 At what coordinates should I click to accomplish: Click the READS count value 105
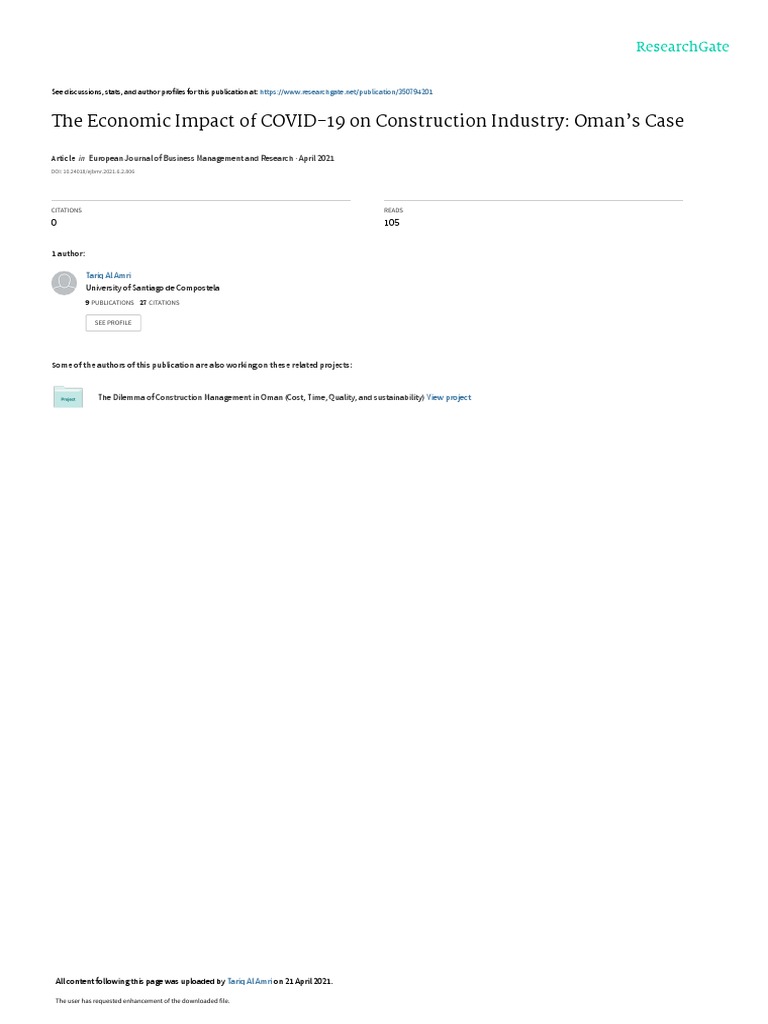[392, 223]
